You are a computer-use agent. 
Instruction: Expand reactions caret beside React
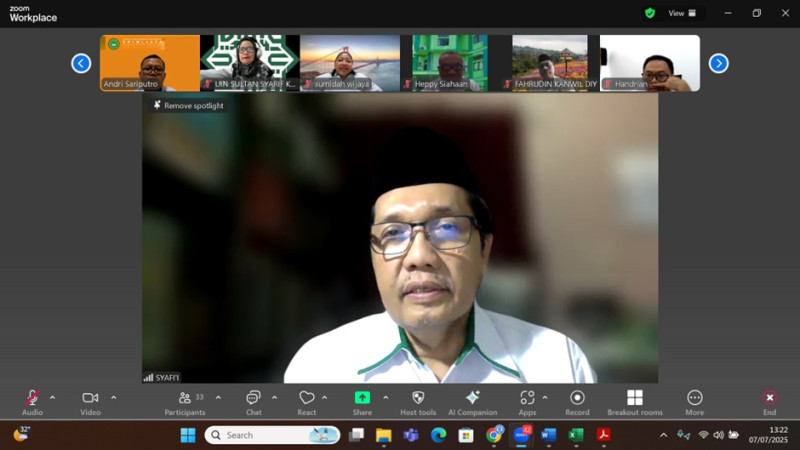pos(324,397)
